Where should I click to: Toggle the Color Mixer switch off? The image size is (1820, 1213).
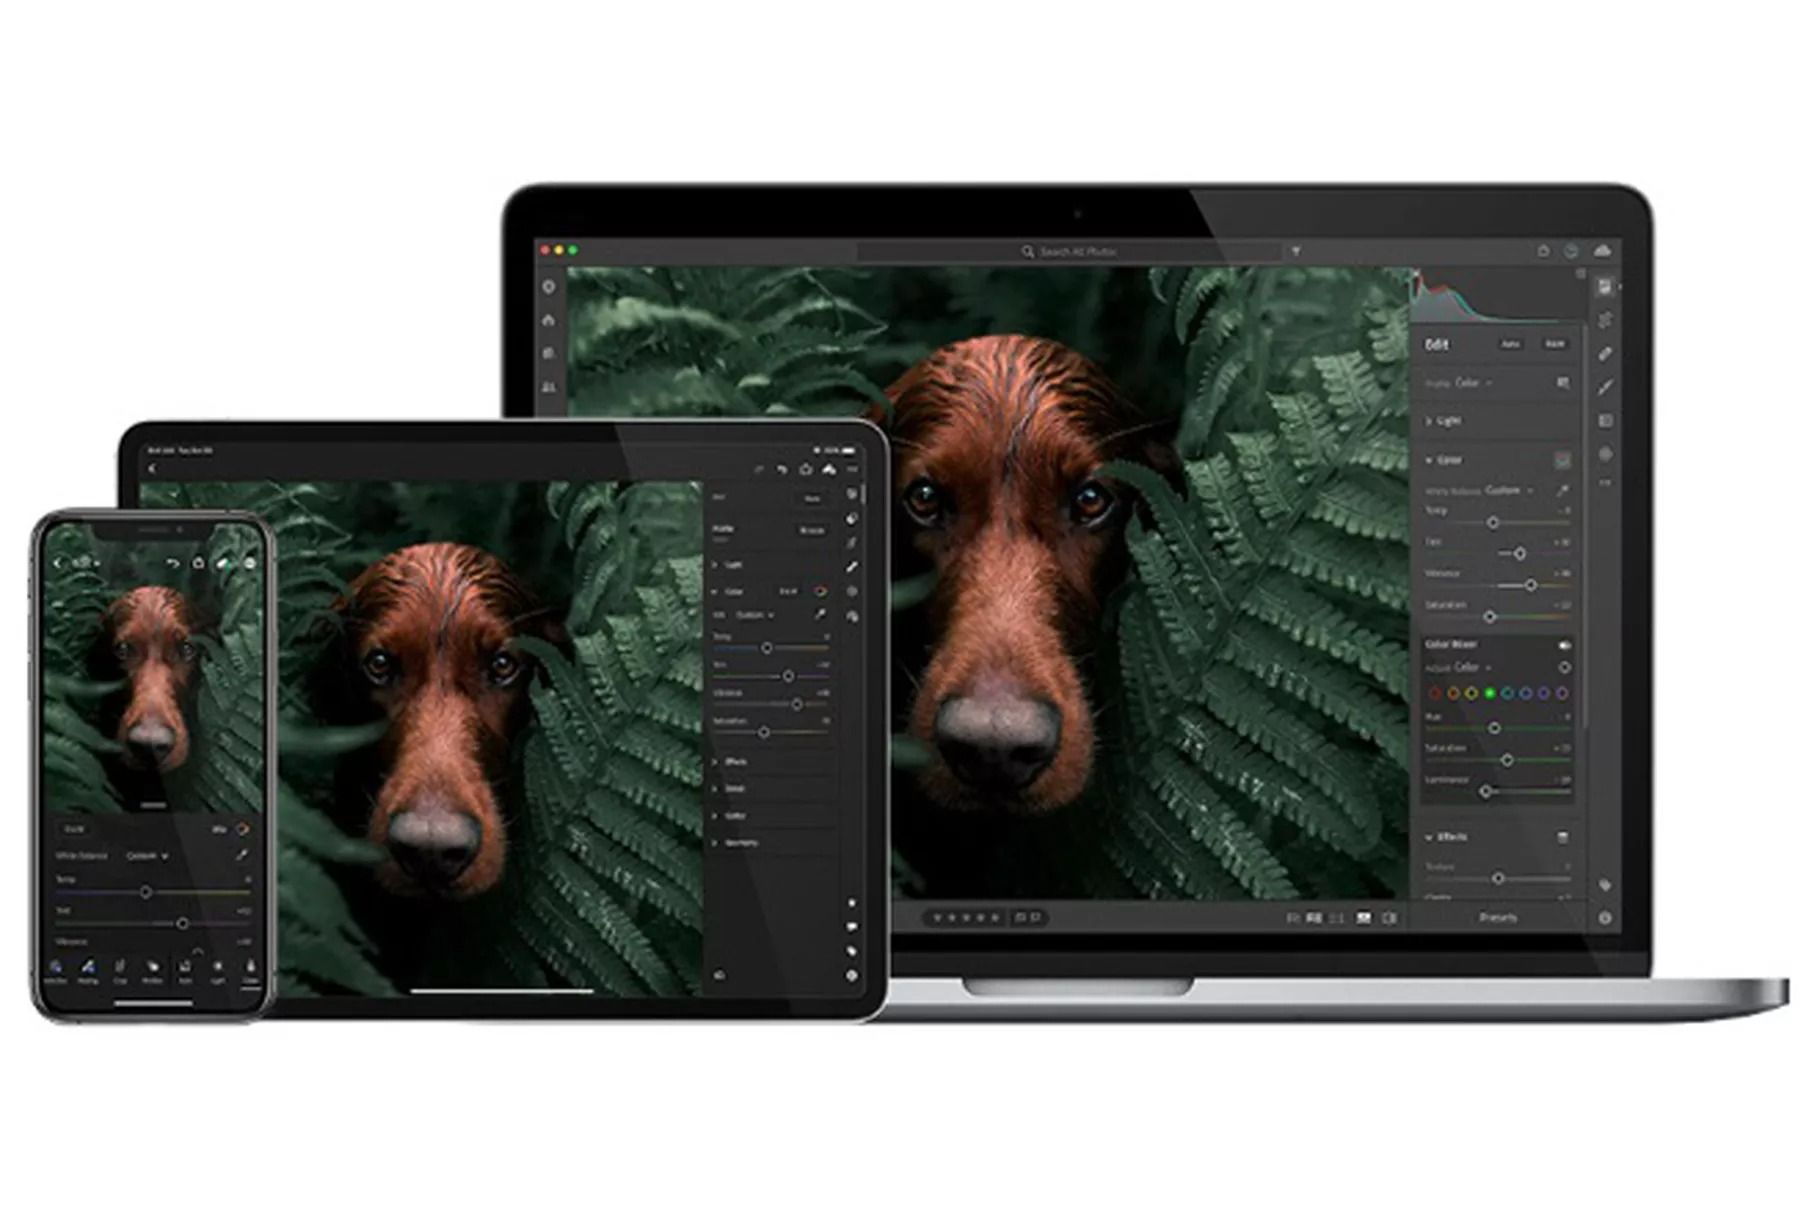1565,645
